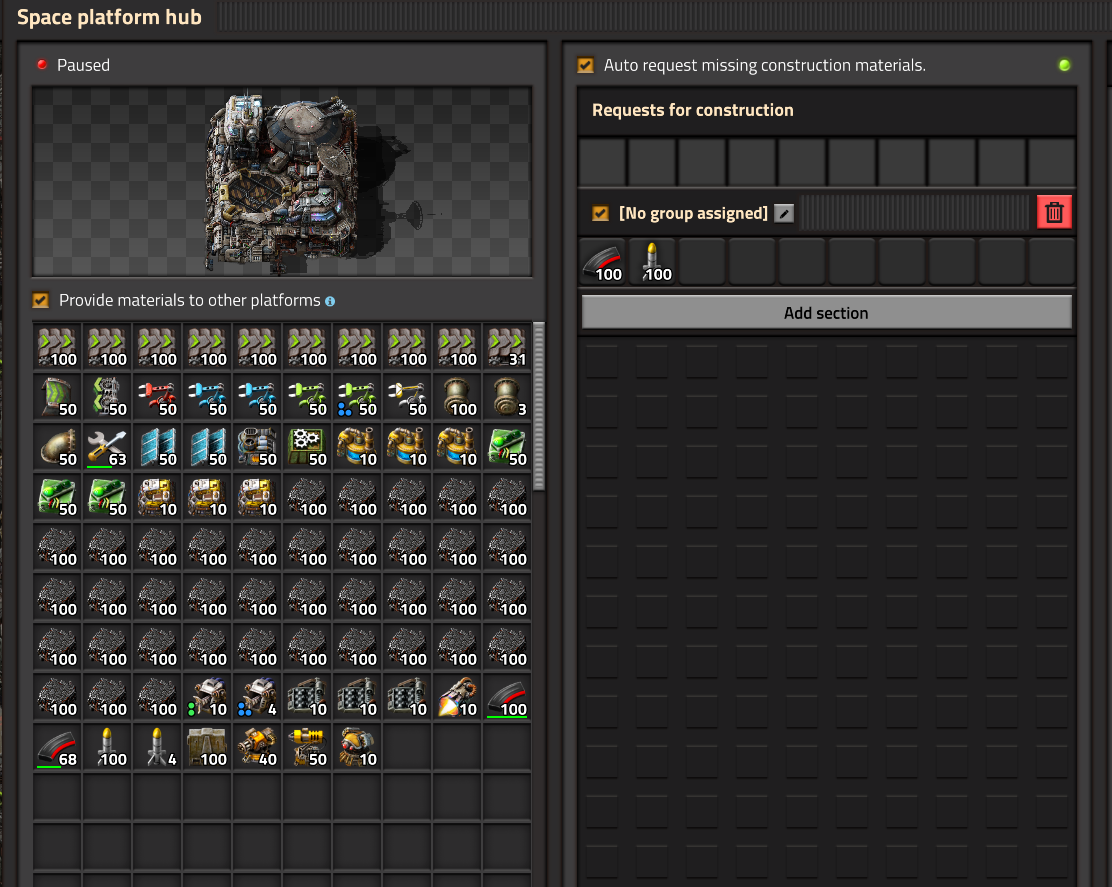The image size is (1112, 887).
Task: Select the stone wall stack of 100
Action: (x=208, y=747)
